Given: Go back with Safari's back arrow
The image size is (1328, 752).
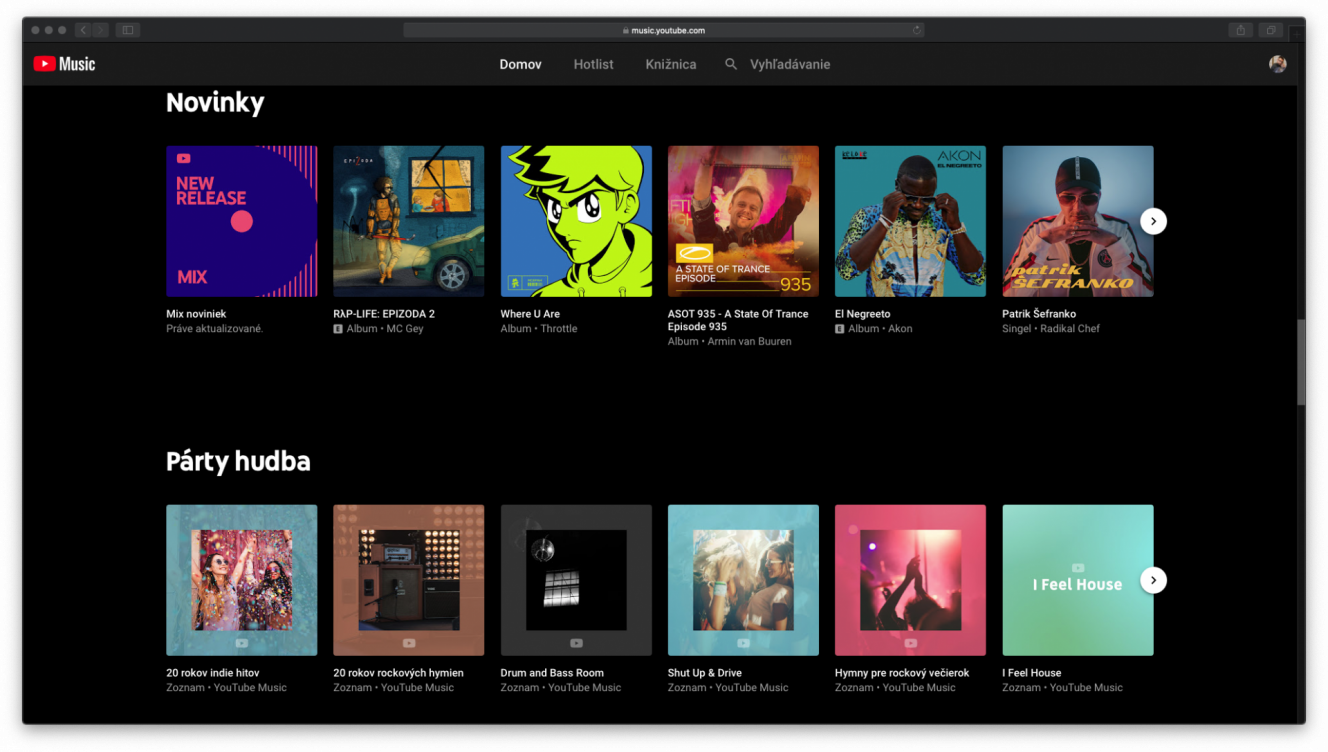Looking at the screenshot, I should pyautogui.click(x=83, y=30).
